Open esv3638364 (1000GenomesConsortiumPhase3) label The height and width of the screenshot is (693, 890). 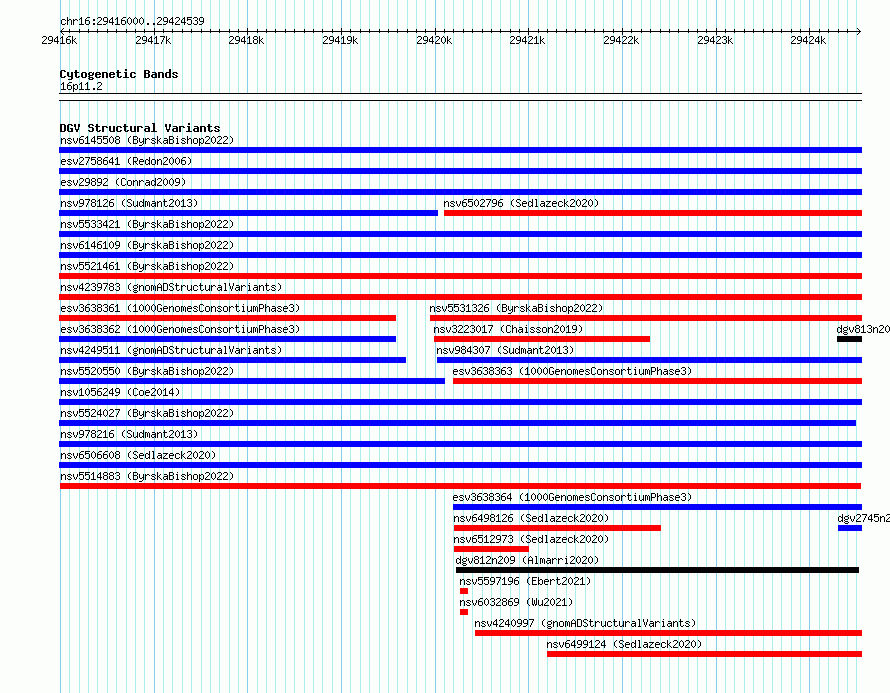[x=572, y=497]
